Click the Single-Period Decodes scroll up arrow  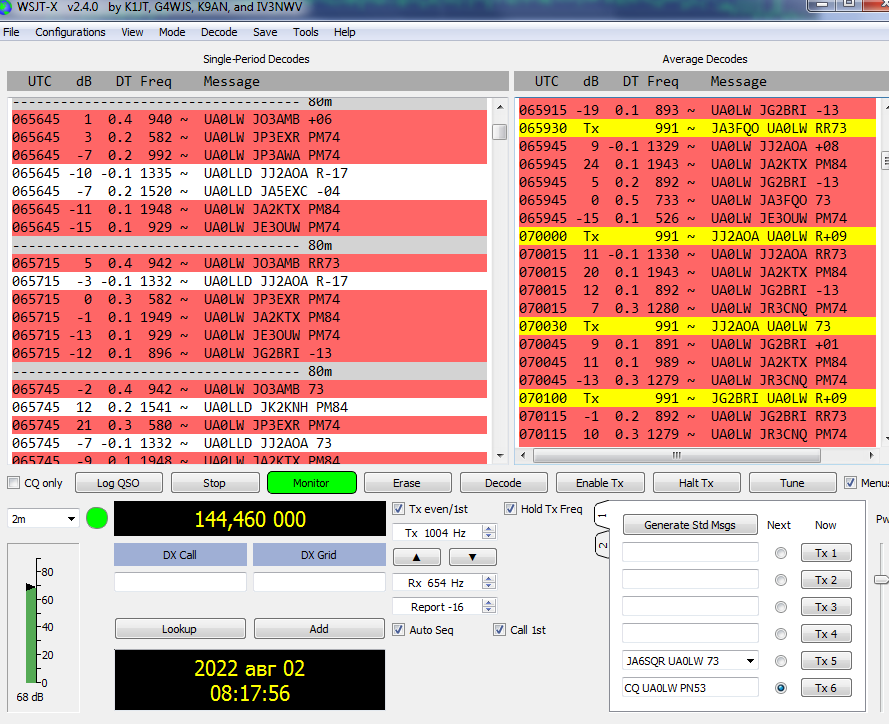click(500, 107)
